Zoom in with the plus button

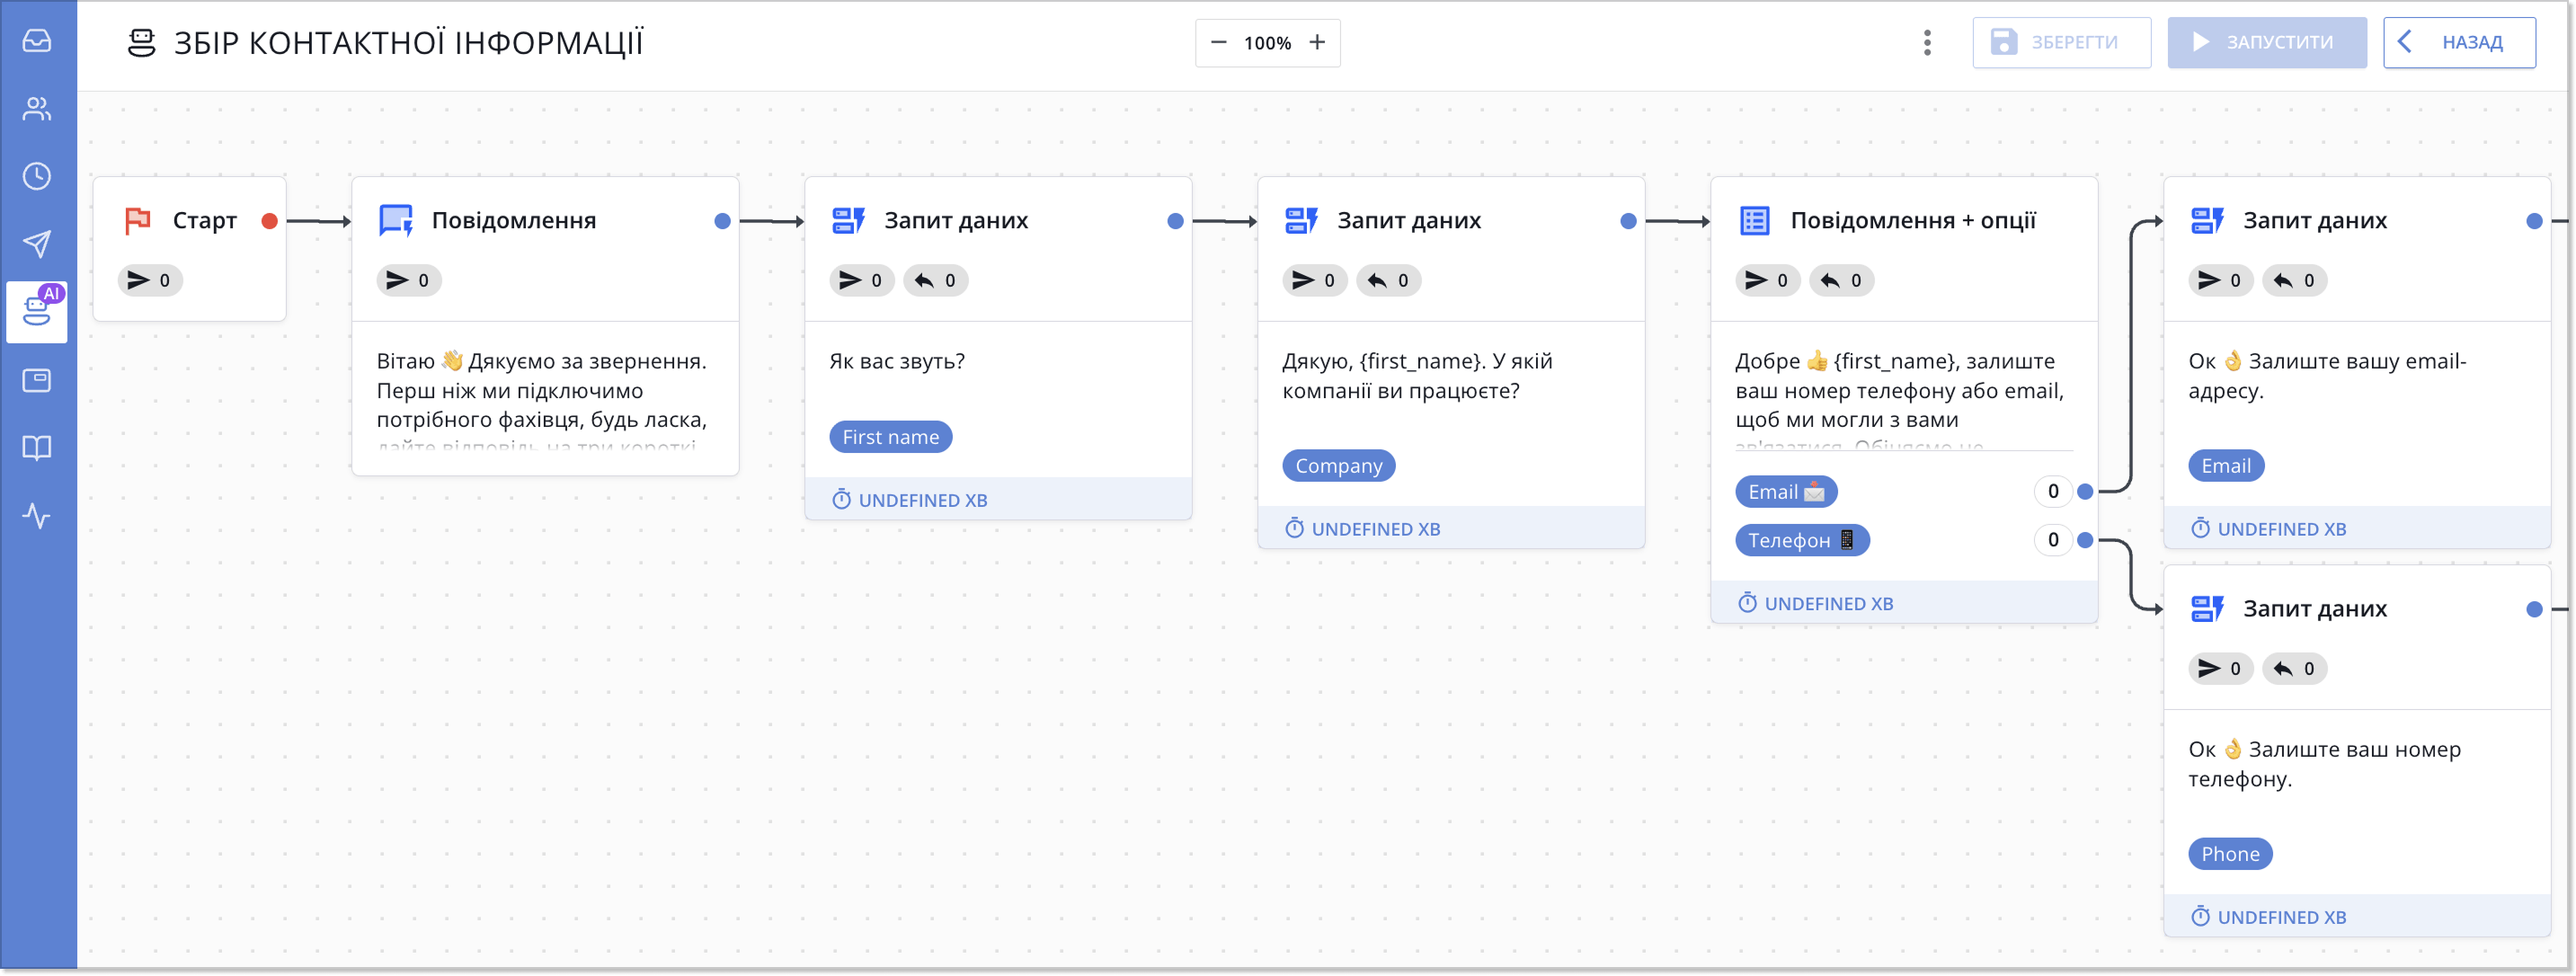(1317, 43)
